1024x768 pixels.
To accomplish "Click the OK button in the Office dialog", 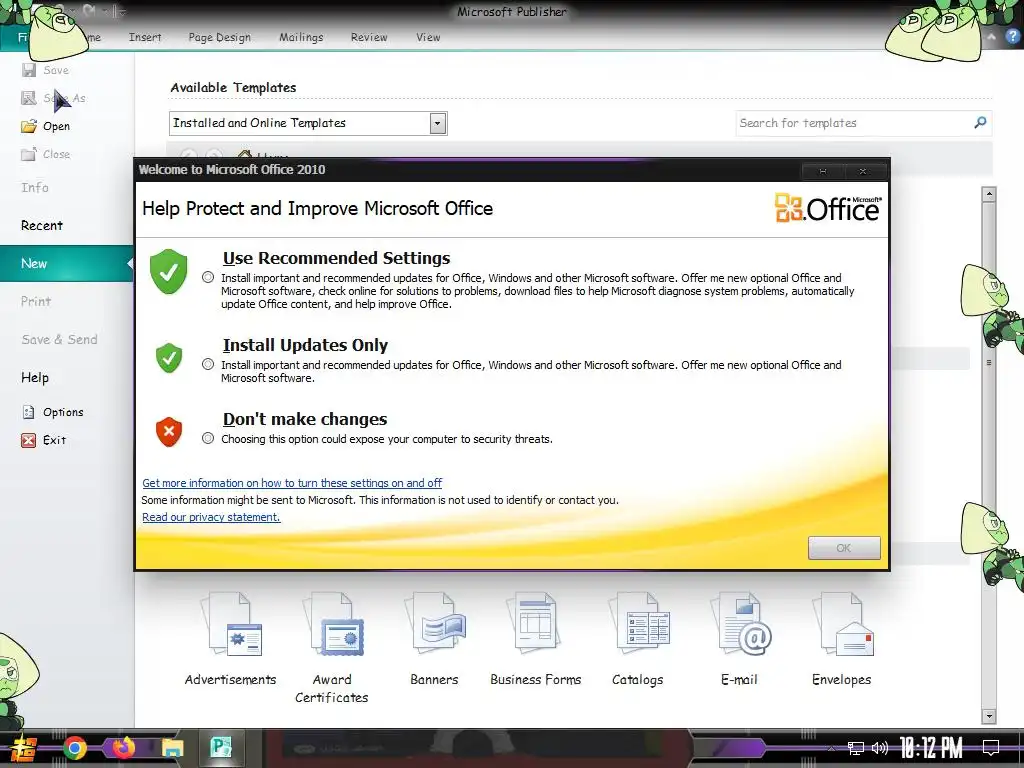I will point(844,548).
